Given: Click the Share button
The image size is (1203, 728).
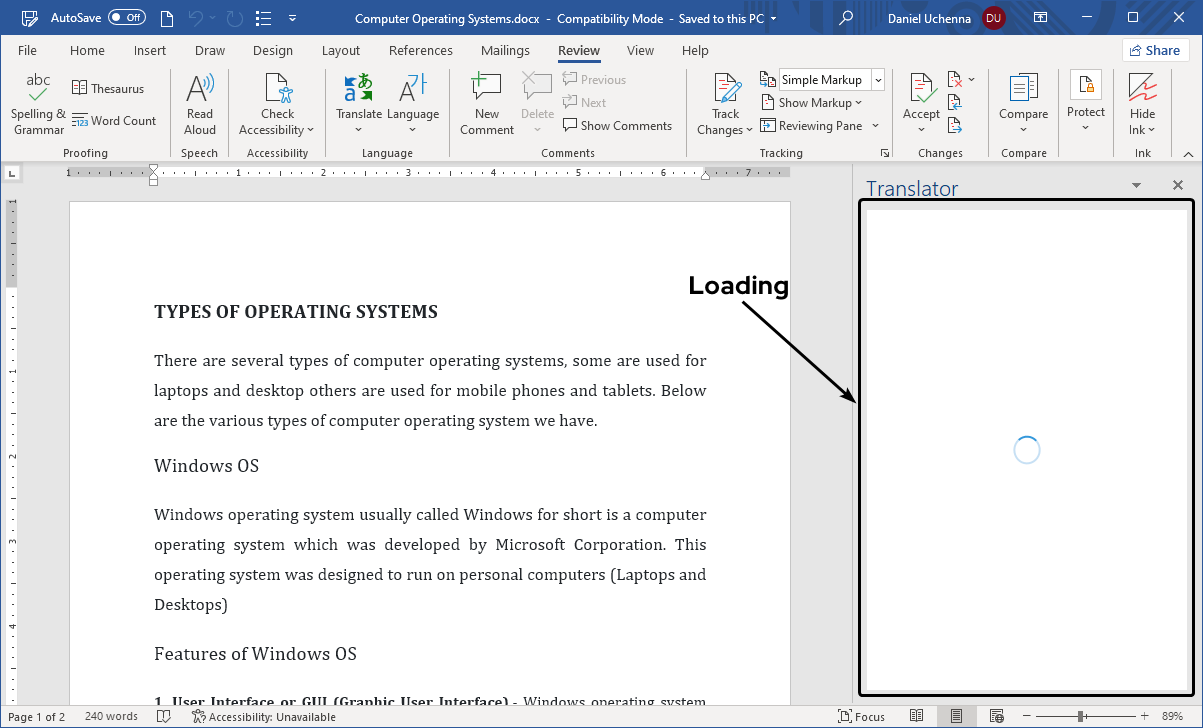Looking at the screenshot, I should [x=1155, y=51].
